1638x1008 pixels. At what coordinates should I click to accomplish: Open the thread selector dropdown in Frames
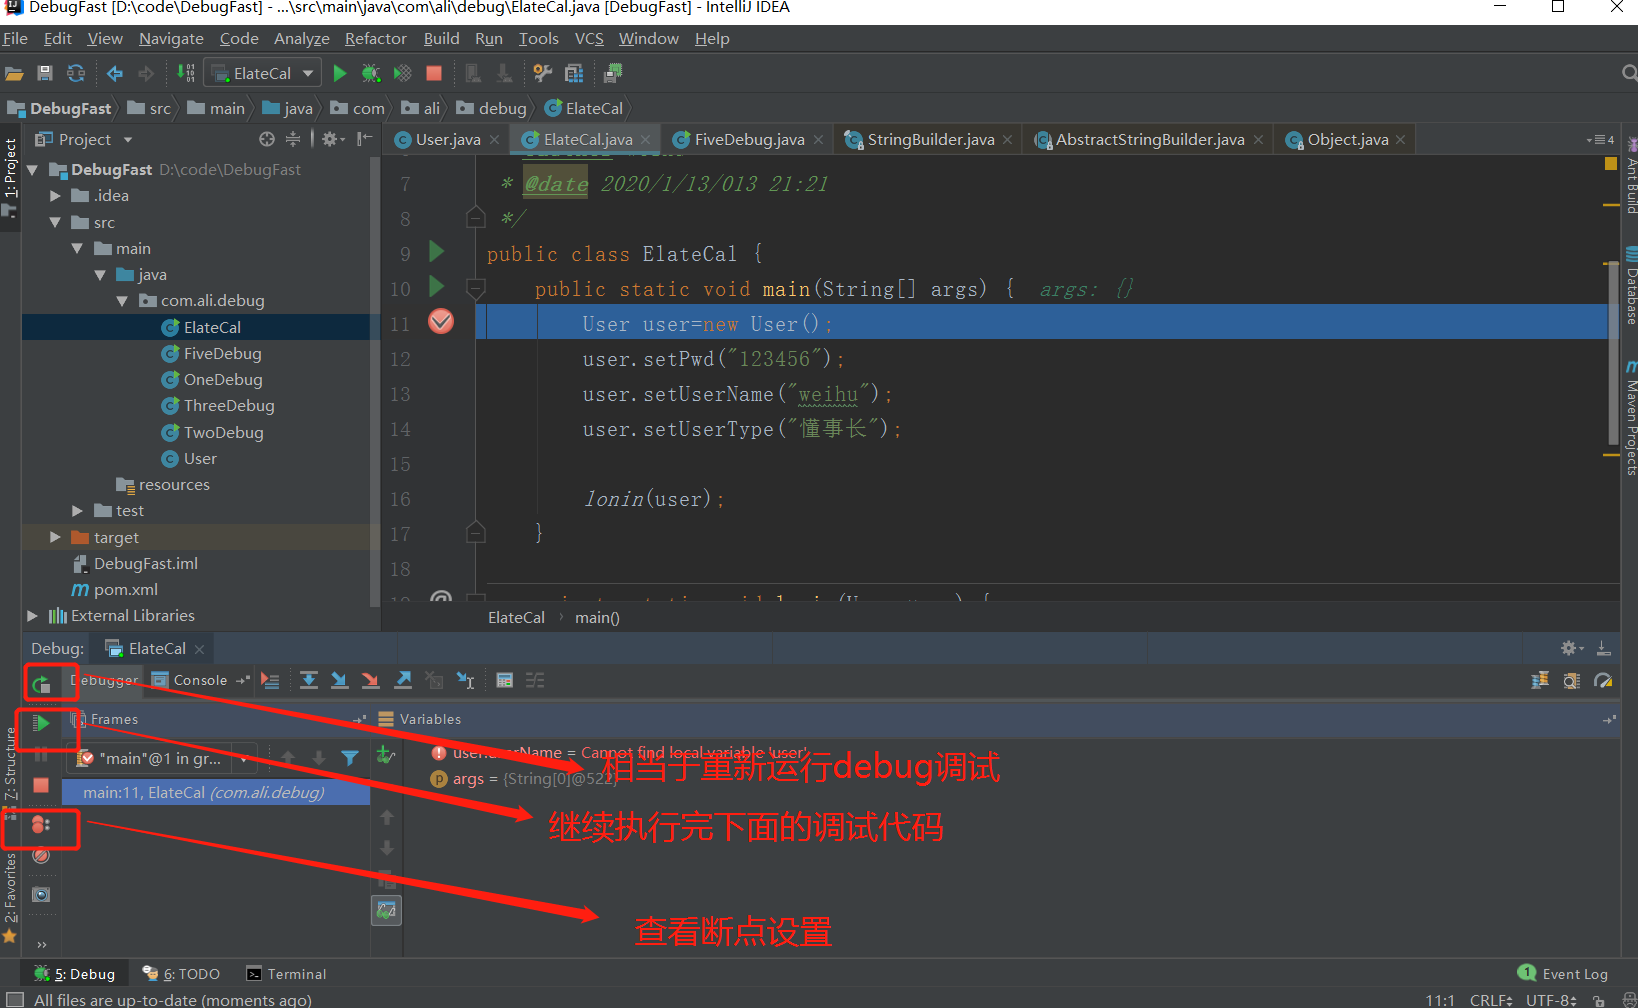pos(244,759)
